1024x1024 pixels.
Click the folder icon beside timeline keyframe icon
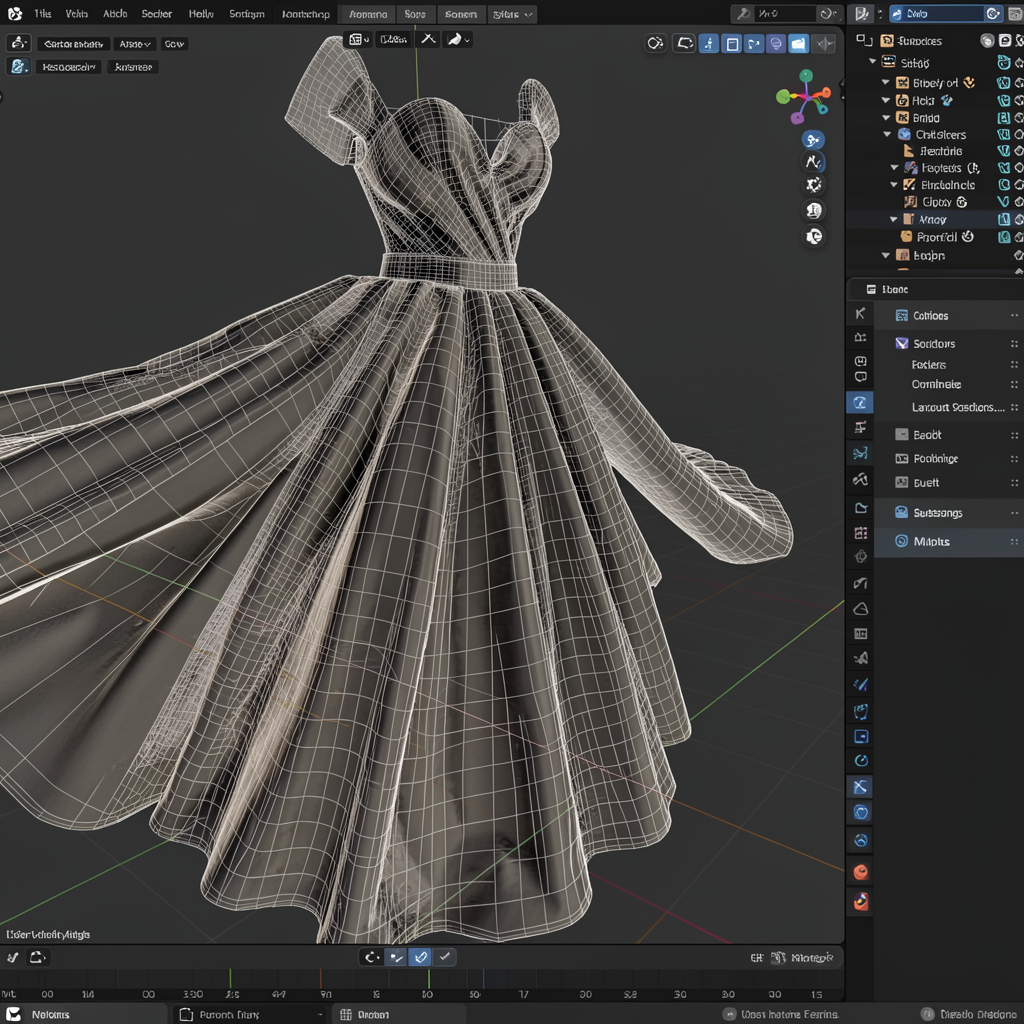click(x=37, y=957)
